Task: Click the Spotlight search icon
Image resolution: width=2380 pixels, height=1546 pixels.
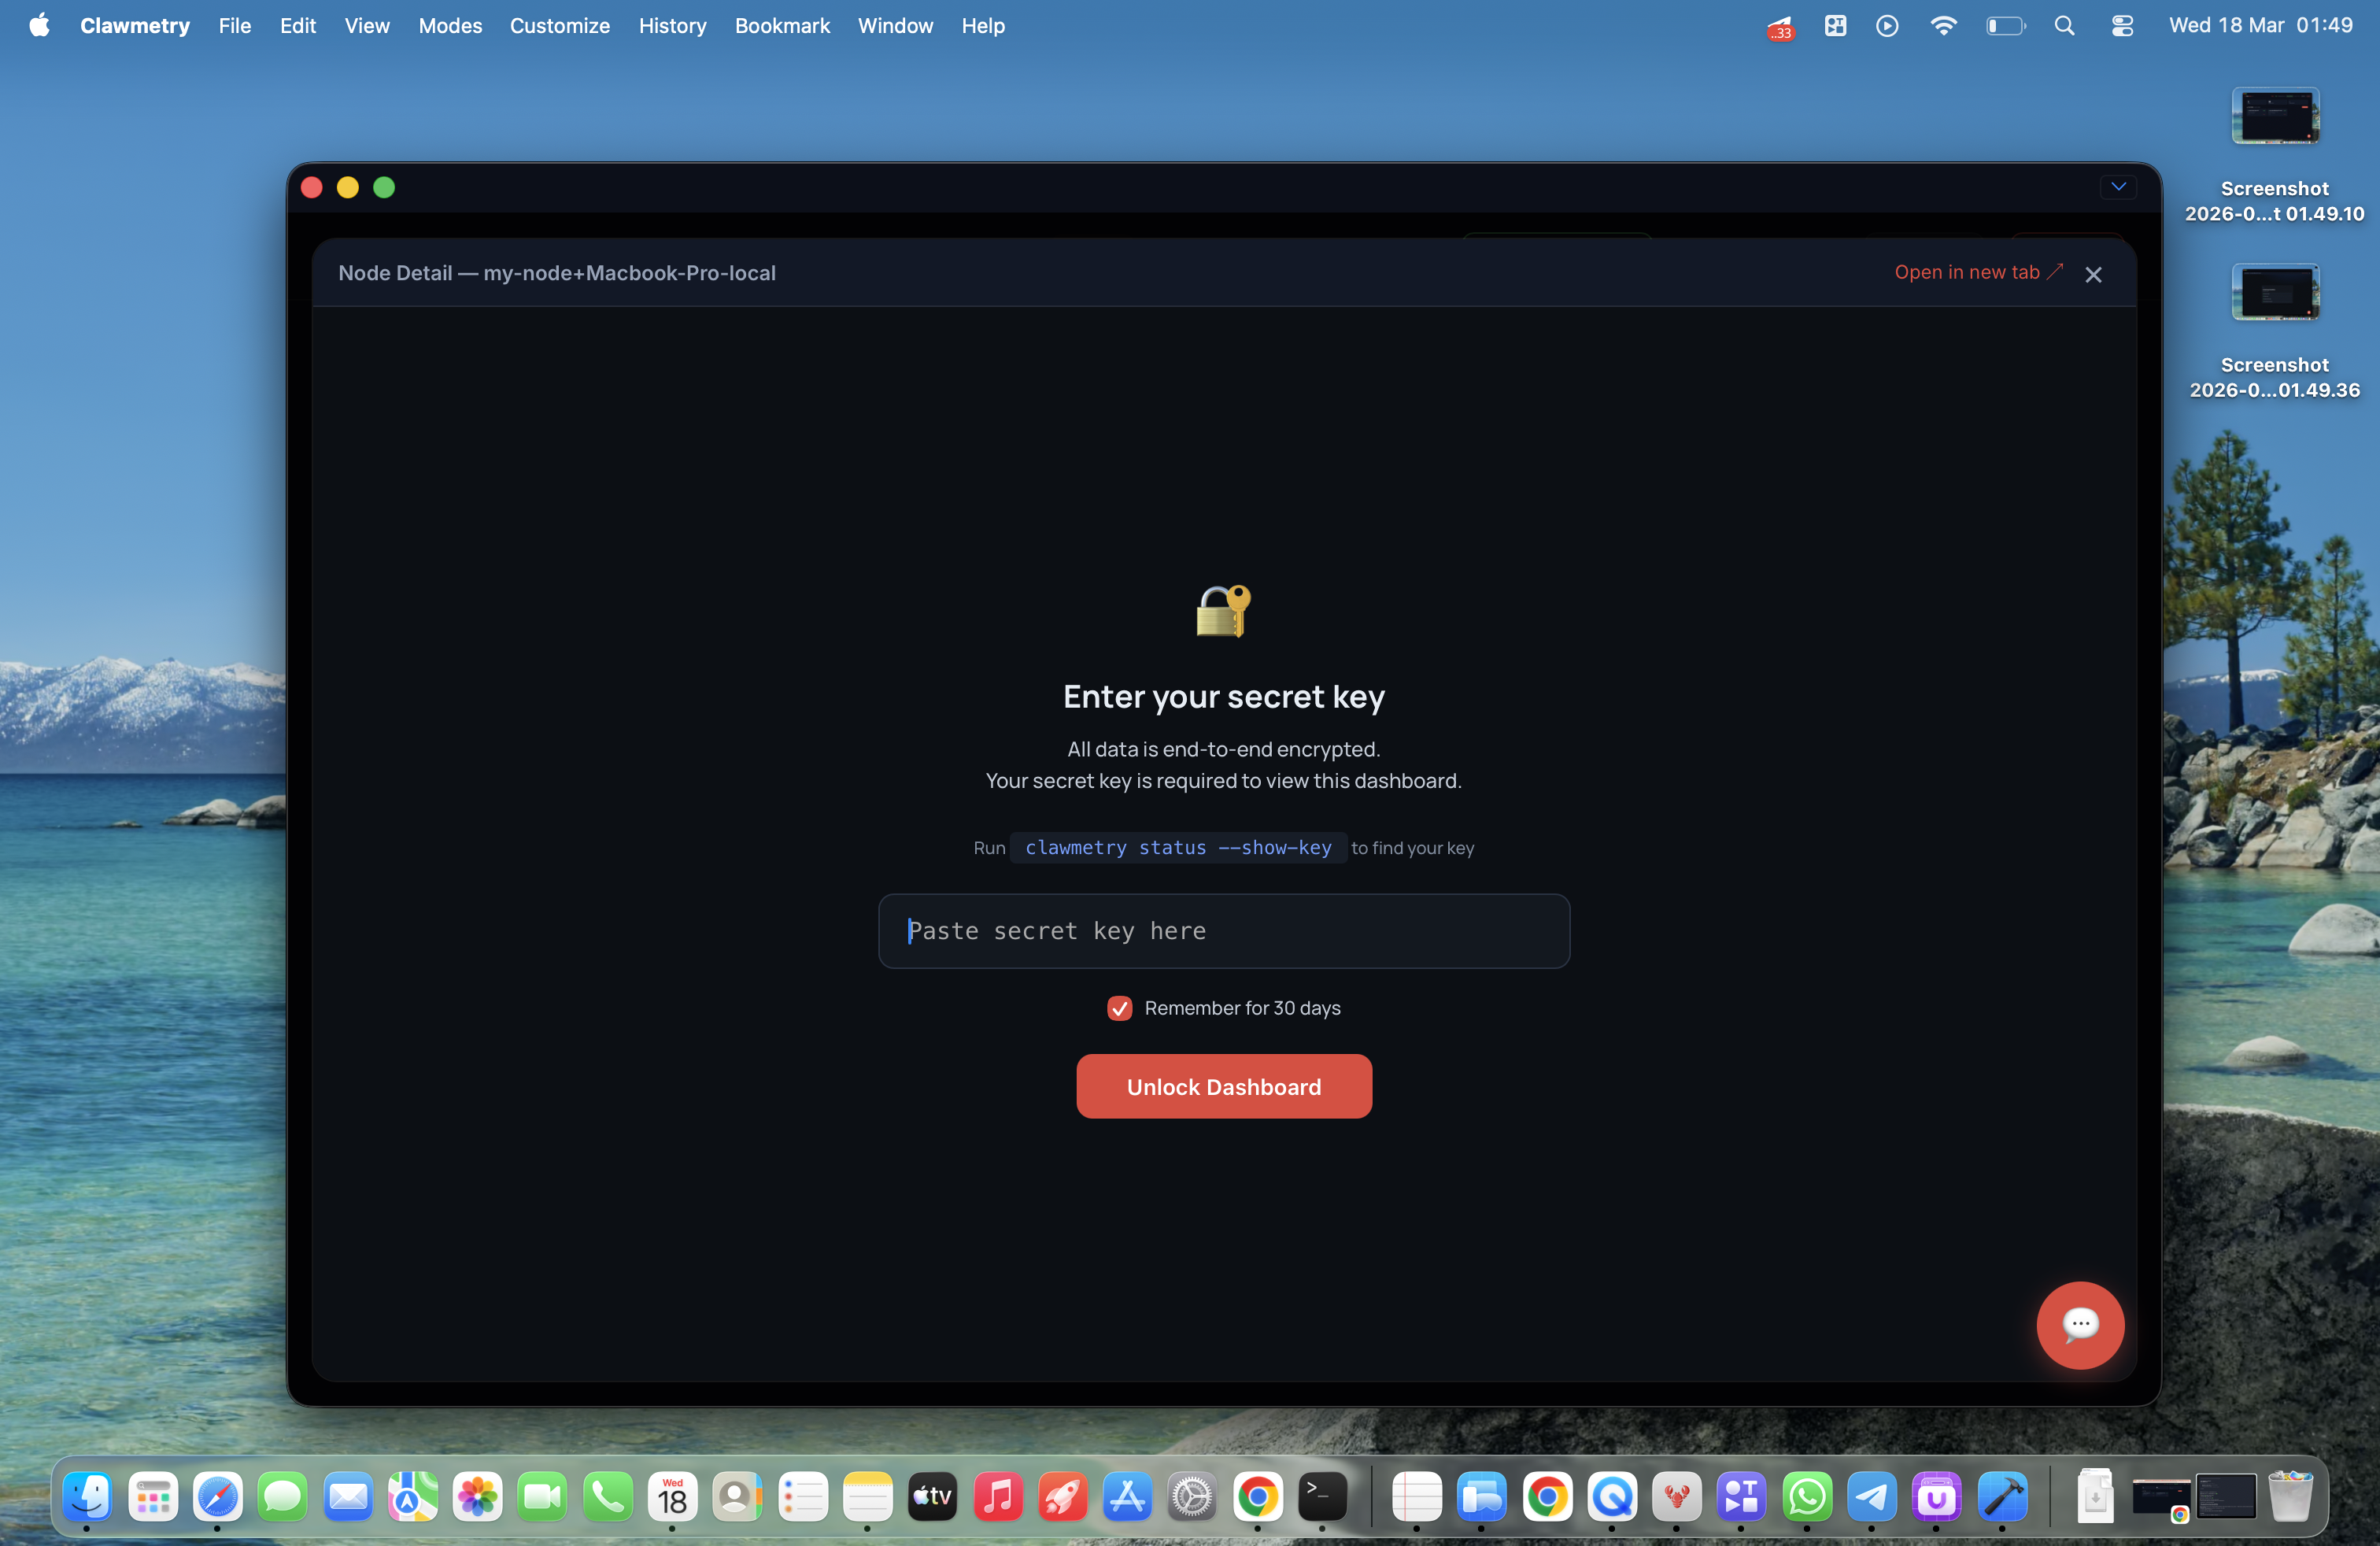Action: (x=2064, y=26)
